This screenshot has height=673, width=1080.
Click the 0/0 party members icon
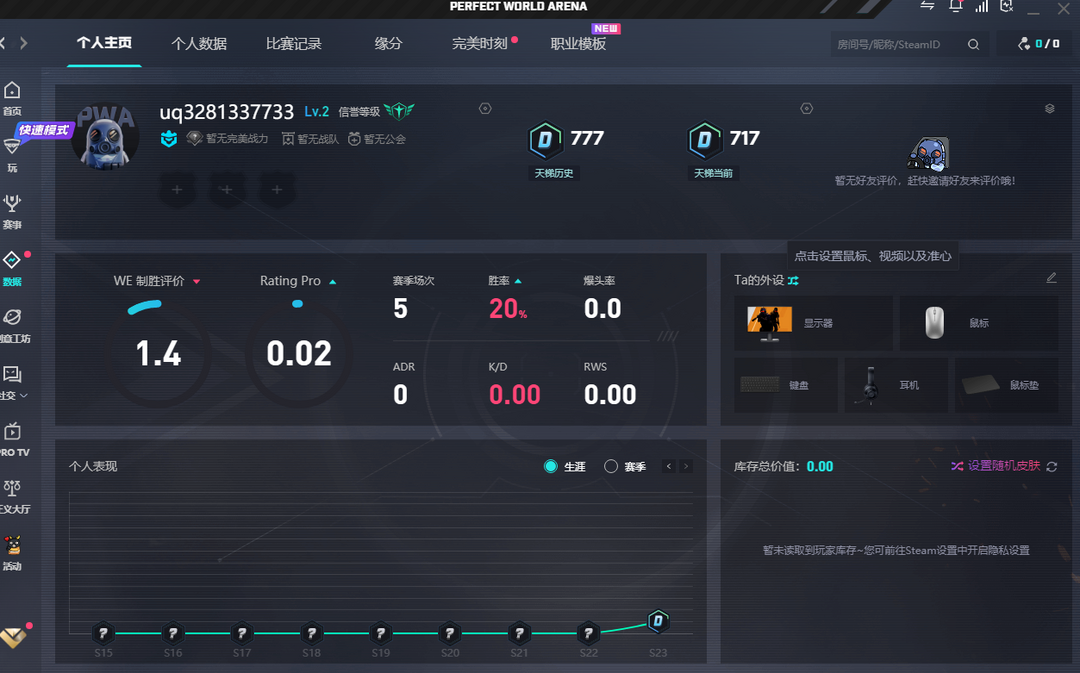pyautogui.click(x=1024, y=43)
